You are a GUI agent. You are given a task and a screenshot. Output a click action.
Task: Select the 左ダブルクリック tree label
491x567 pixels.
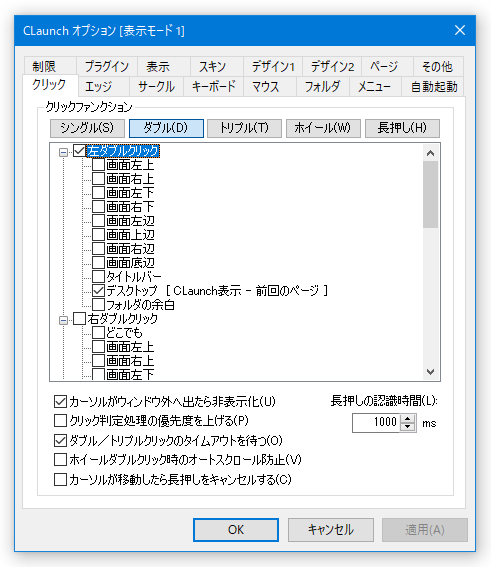(123, 151)
